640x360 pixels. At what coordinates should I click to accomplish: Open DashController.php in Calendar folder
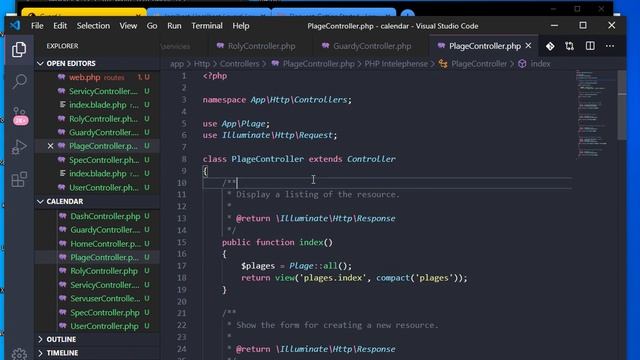[98, 216]
